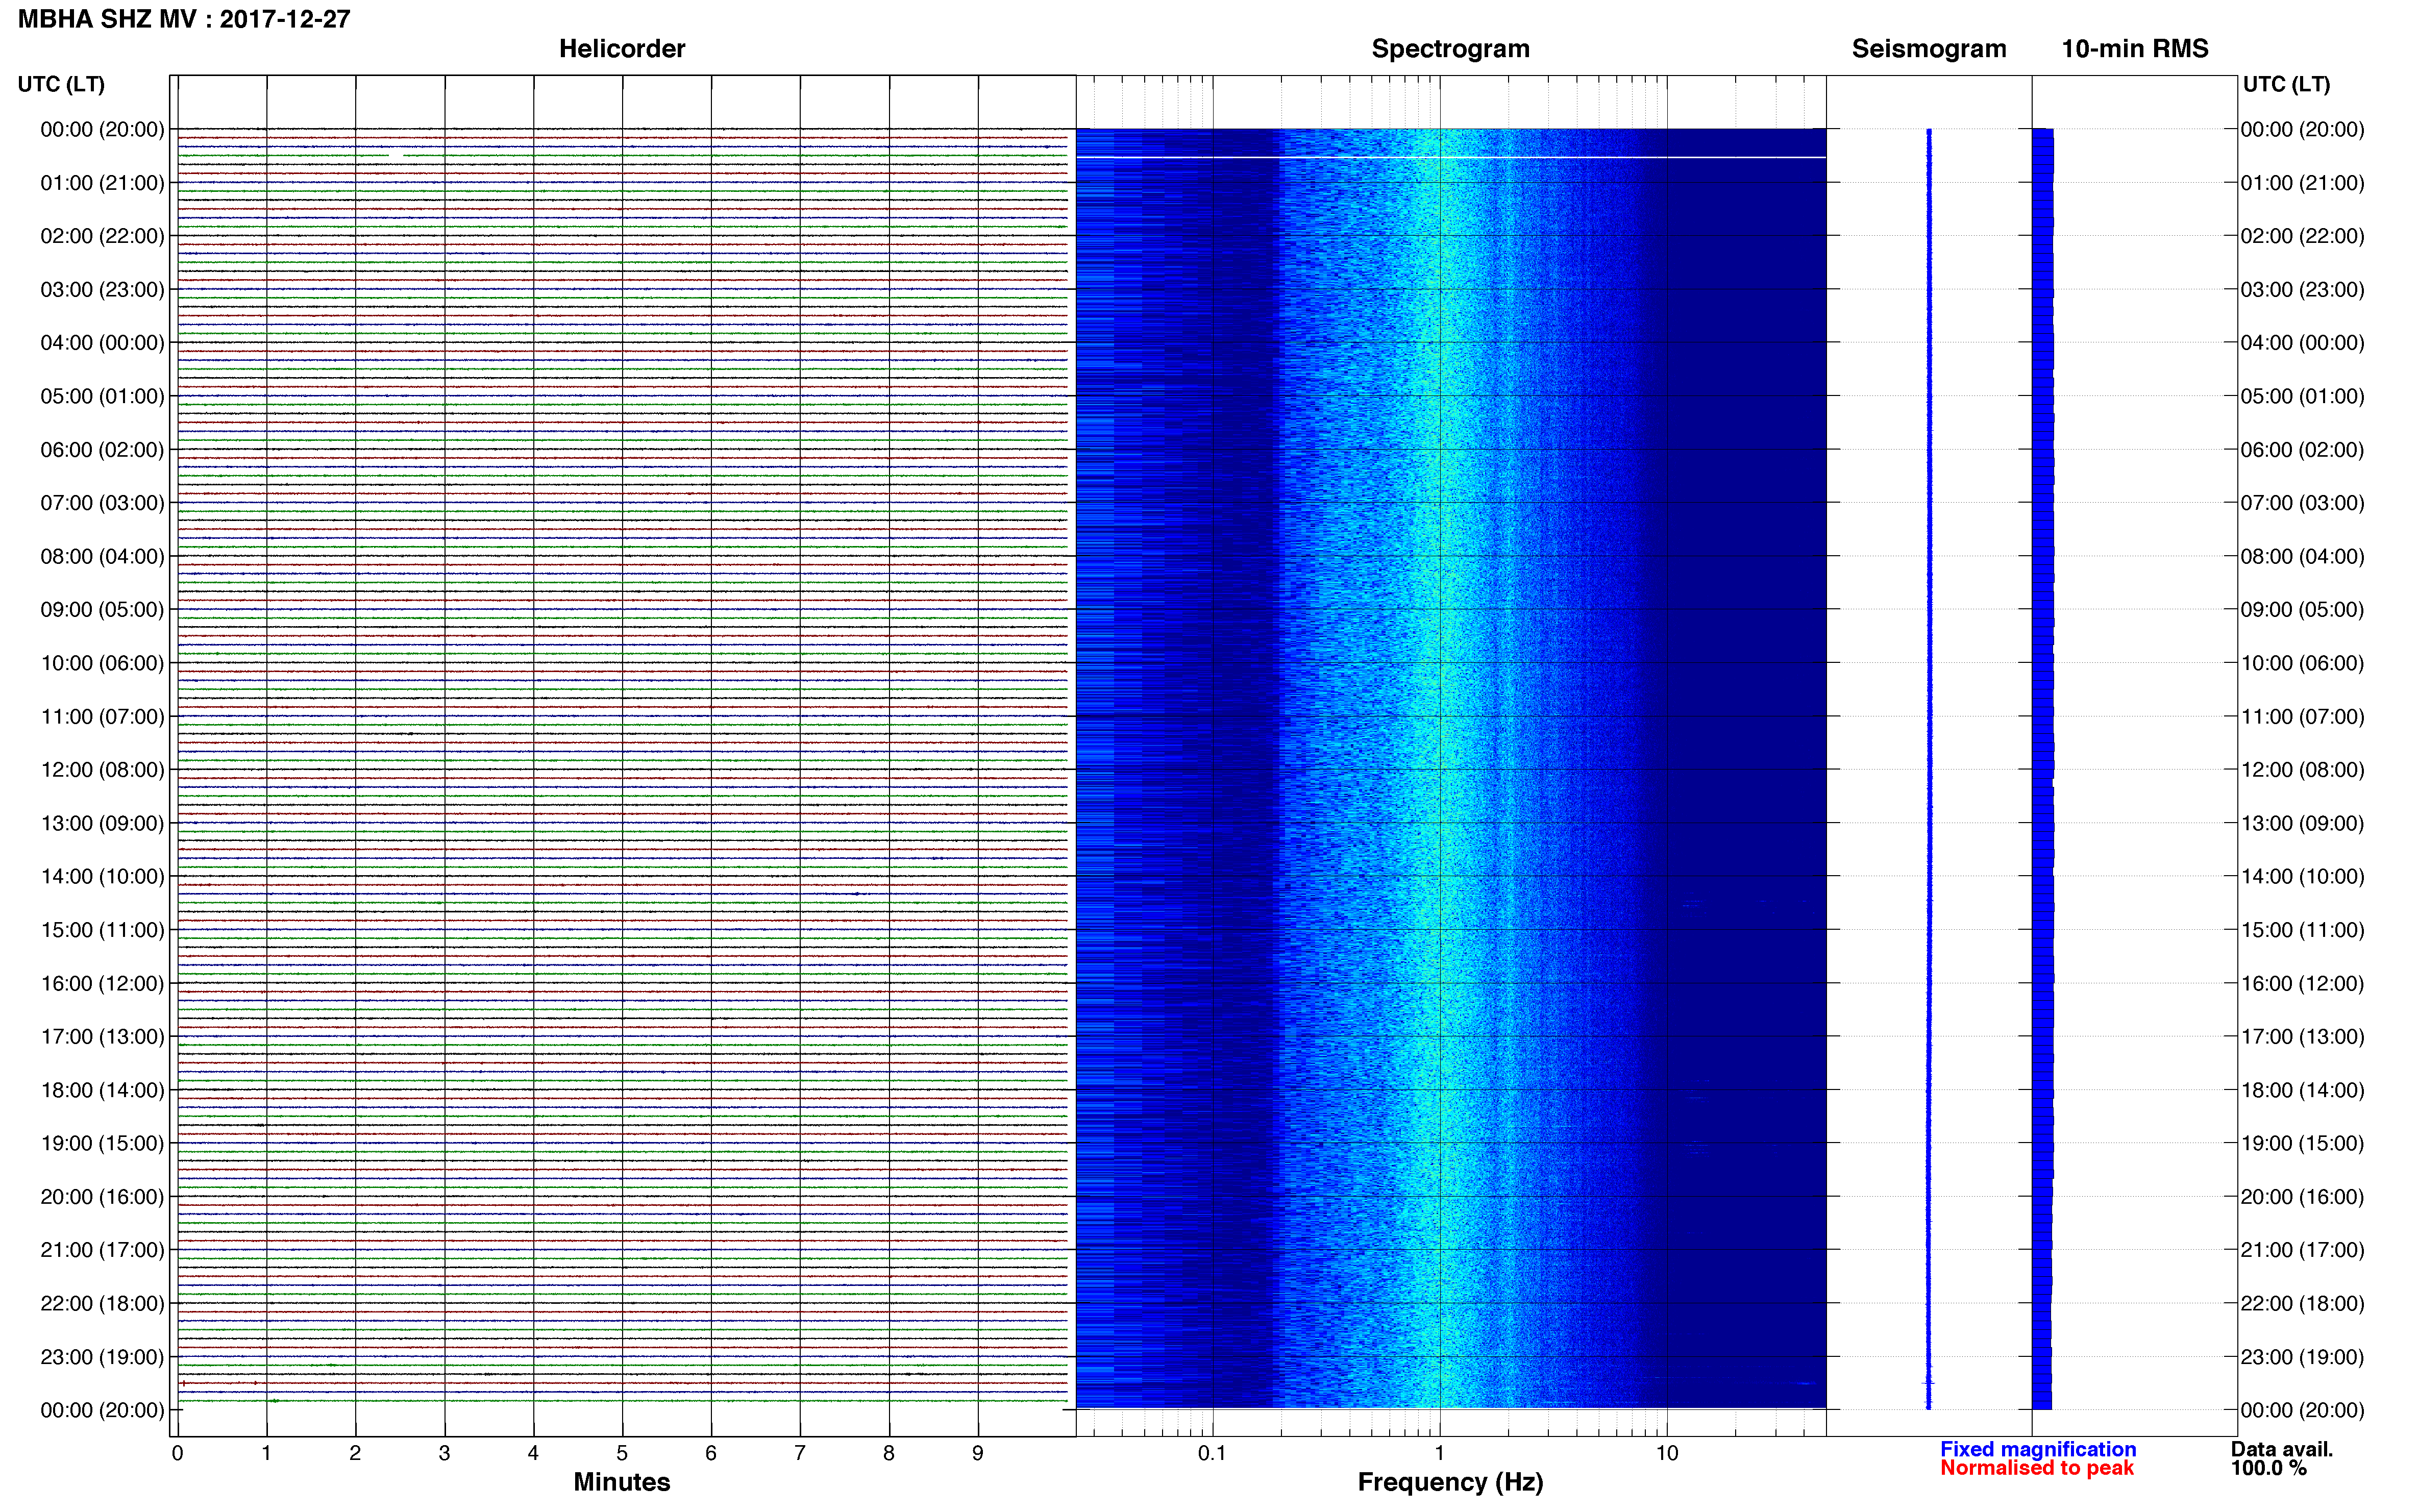Screen dimensions: 2419x1512
Task: Click '01:00 (21:00)' on the Helicorder time axis
Action: pyautogui.click(x=102, y=183)
